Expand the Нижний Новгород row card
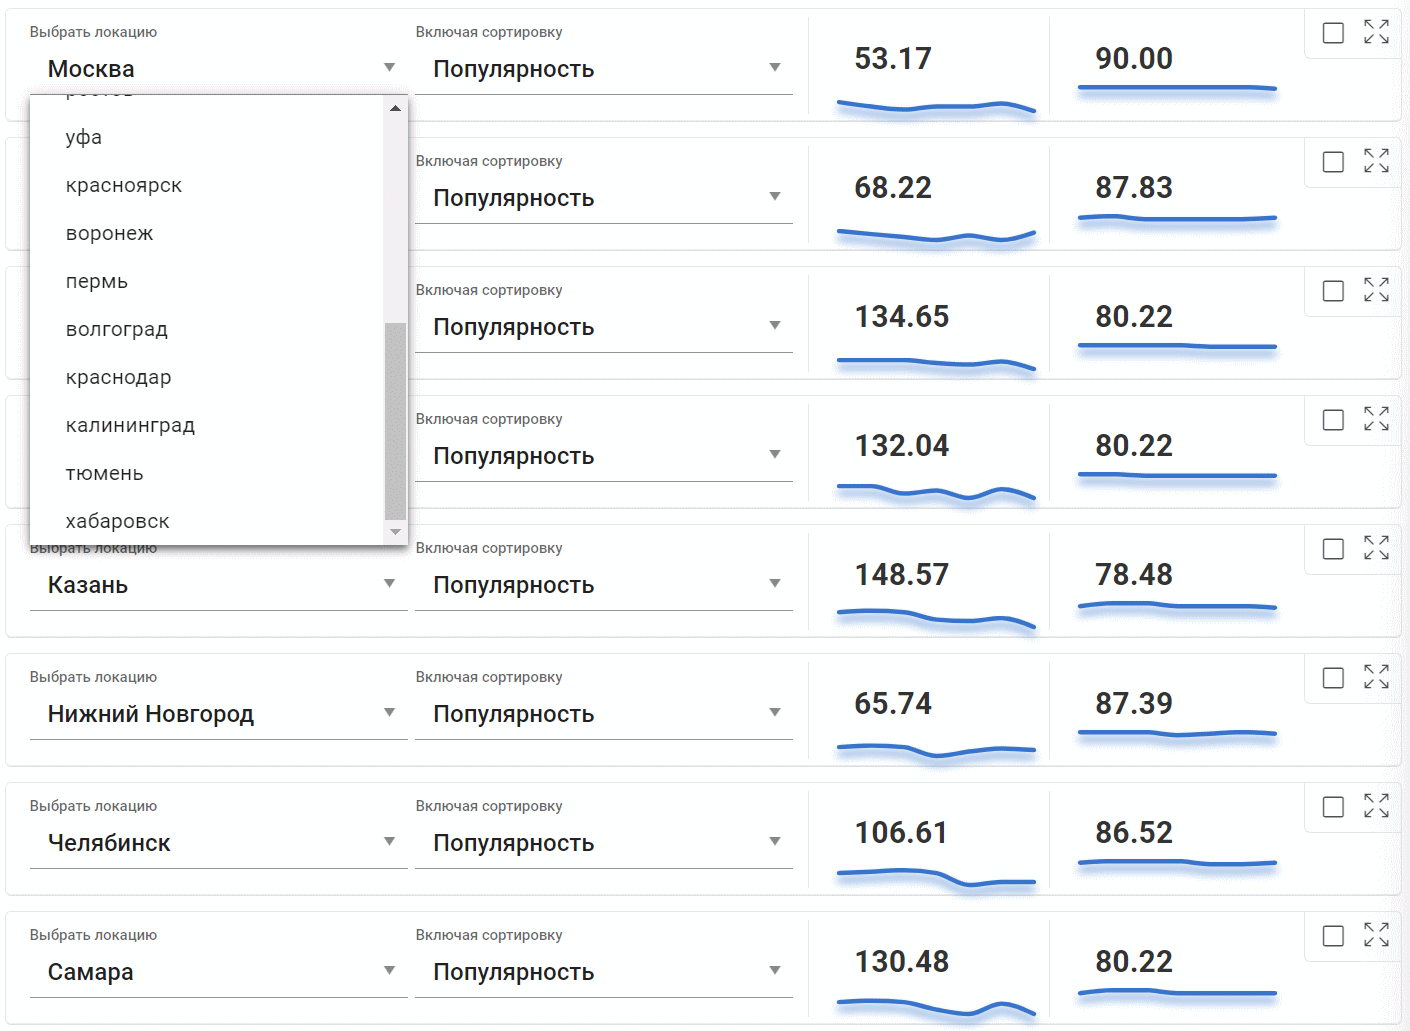The width and height of the screenshot is (1410, 1031). point(1376,677)
